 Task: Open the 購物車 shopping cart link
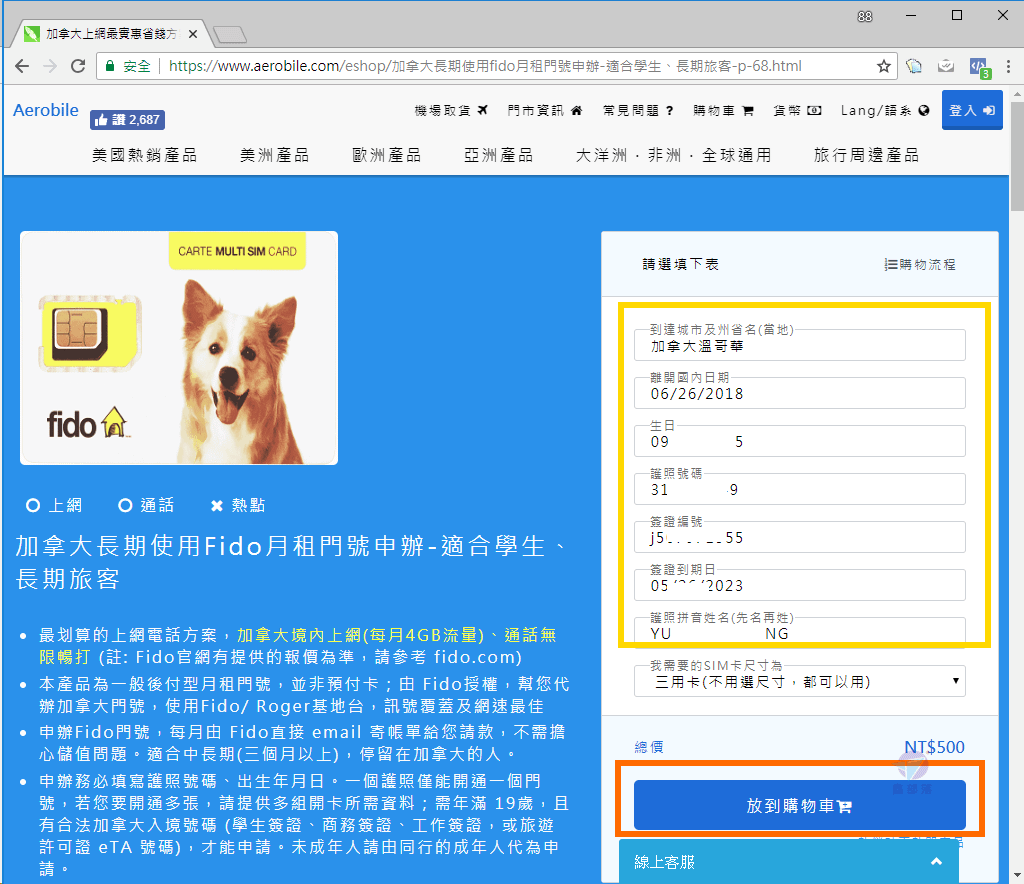point(724,110)
